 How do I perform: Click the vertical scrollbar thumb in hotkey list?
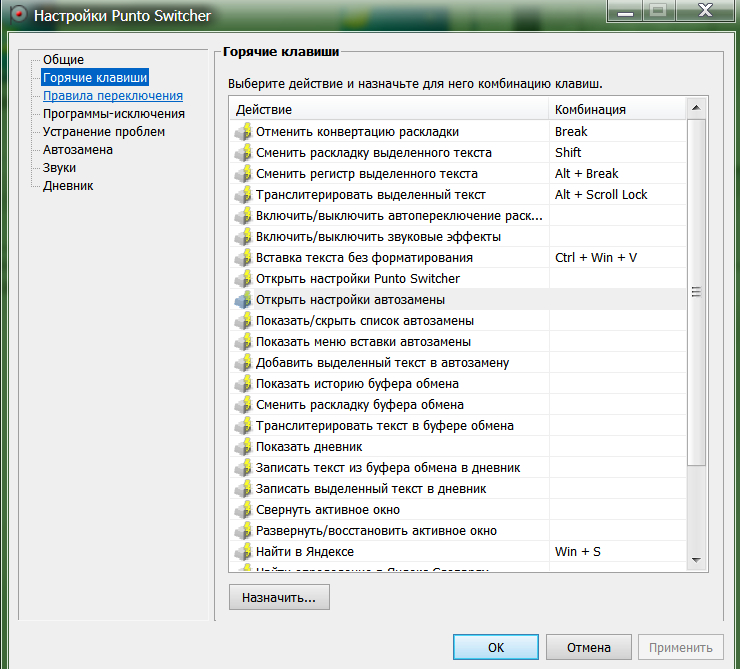[696, 292]
